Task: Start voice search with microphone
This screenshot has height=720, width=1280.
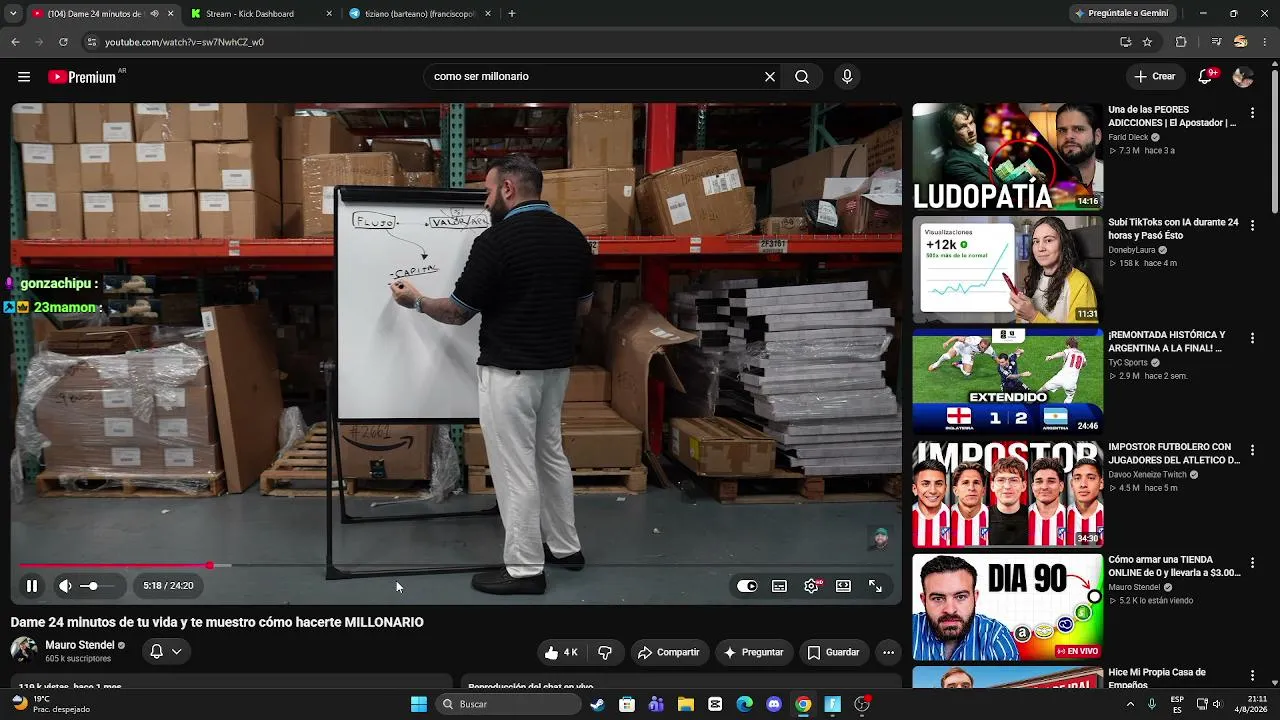Action: tap(847, 77)
